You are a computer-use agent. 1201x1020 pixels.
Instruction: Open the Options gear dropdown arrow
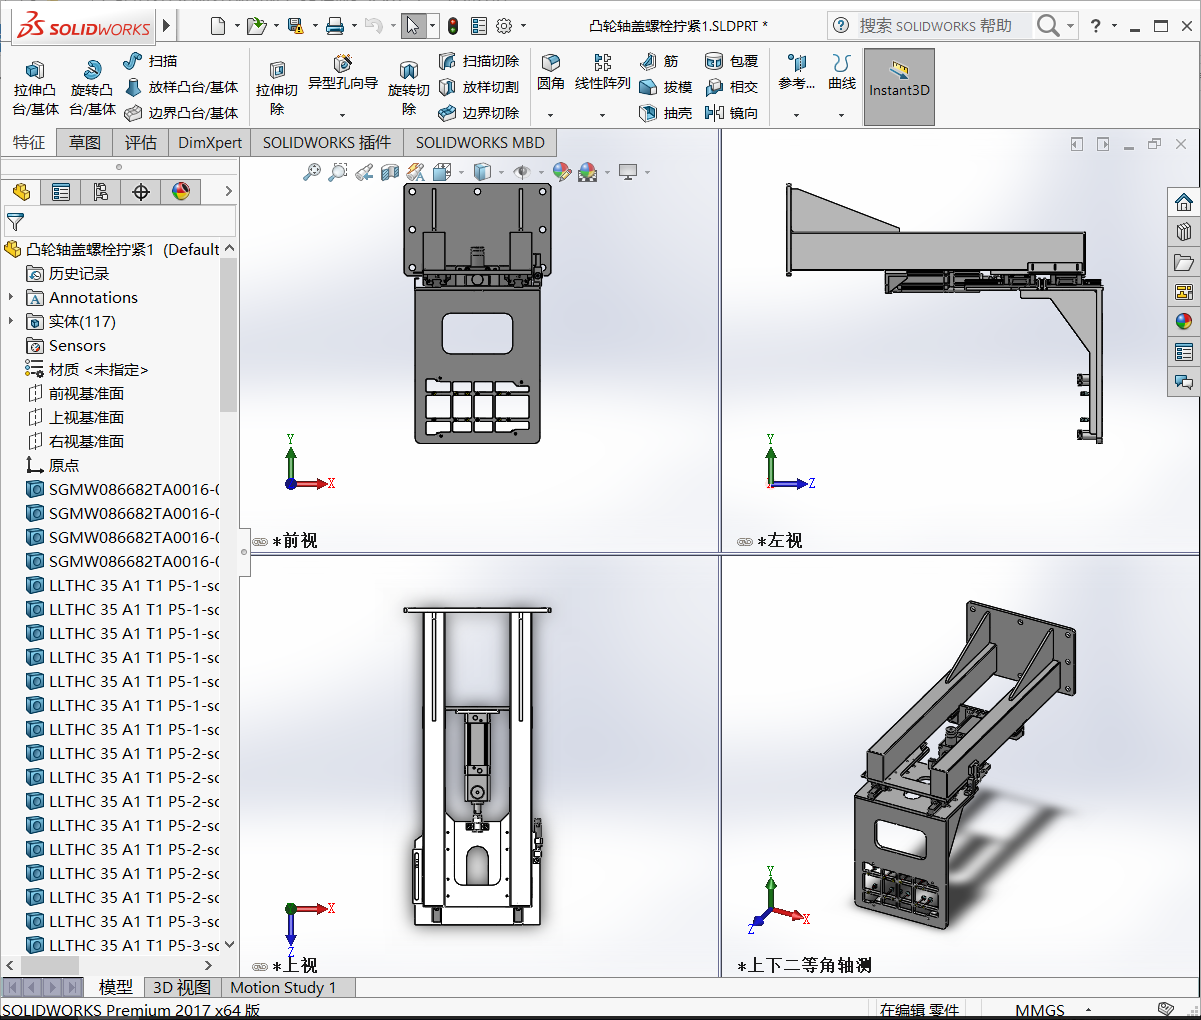pyautogui.click(x=523, y=26)
